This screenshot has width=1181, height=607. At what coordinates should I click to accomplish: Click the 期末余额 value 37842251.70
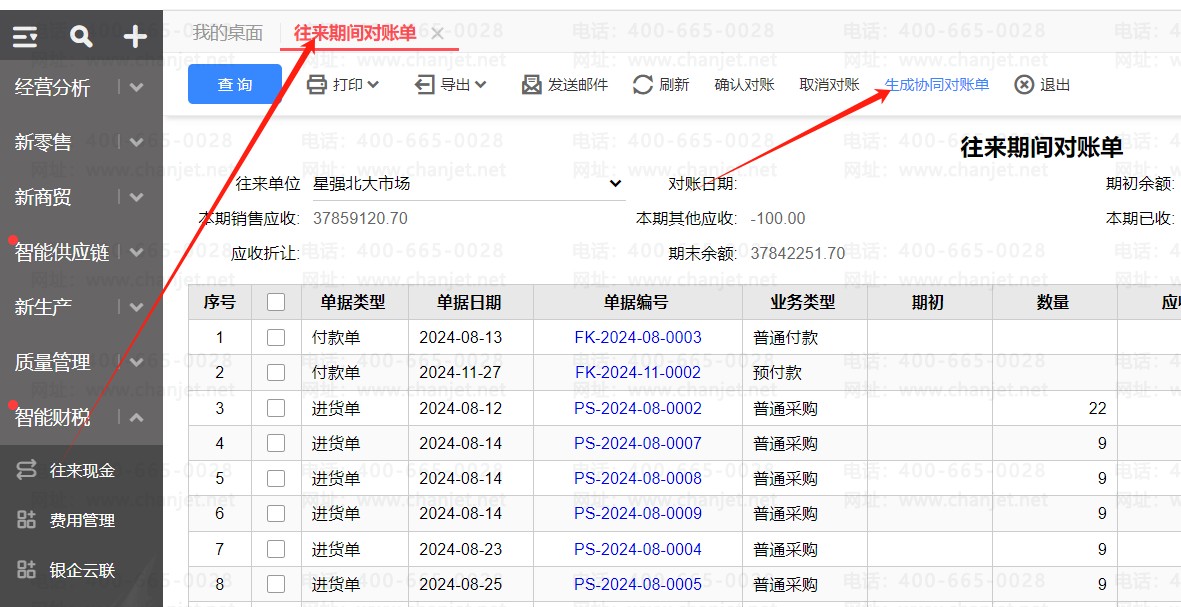point(798,253)
